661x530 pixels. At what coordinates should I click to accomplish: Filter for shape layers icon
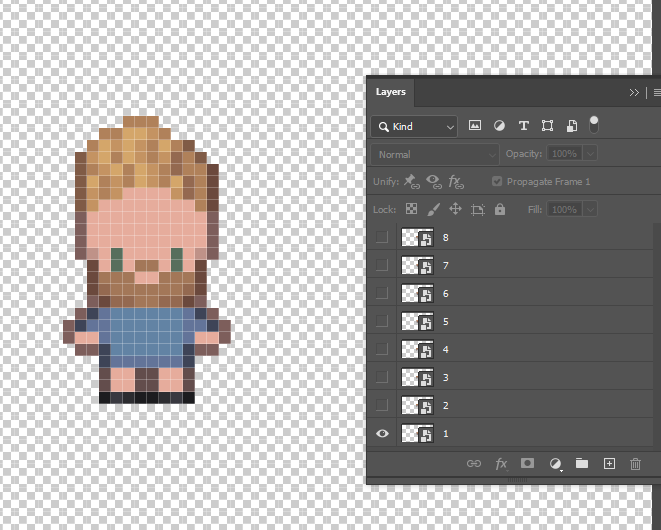click(547, 126)
